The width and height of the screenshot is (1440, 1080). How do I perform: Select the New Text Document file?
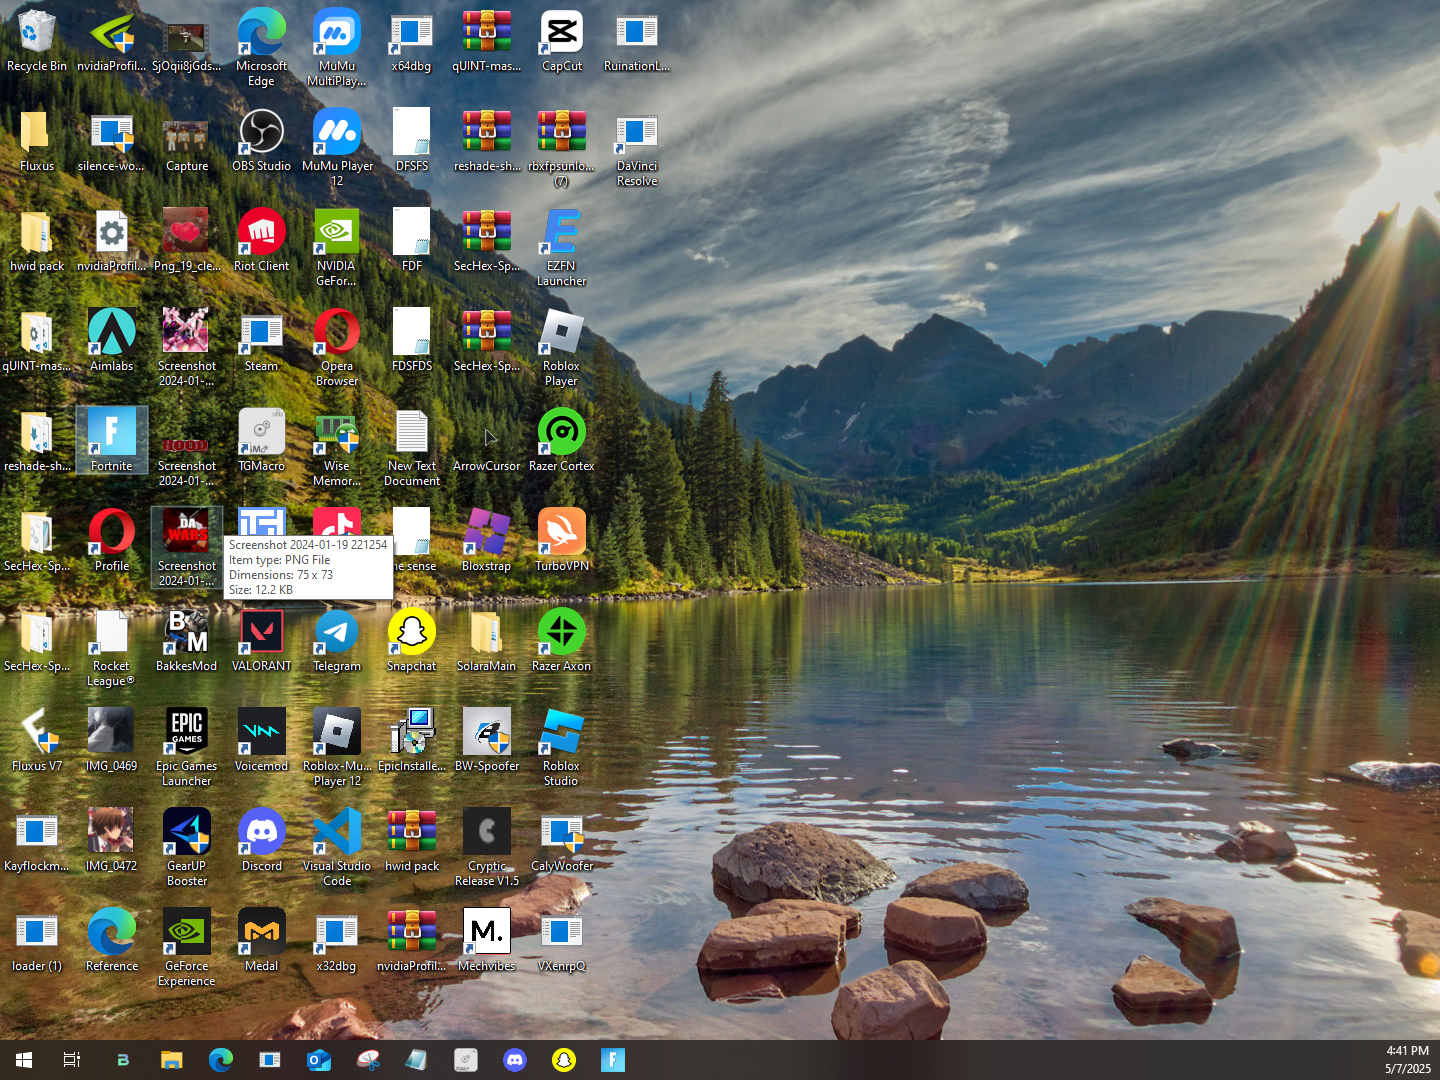coord(412,447)
